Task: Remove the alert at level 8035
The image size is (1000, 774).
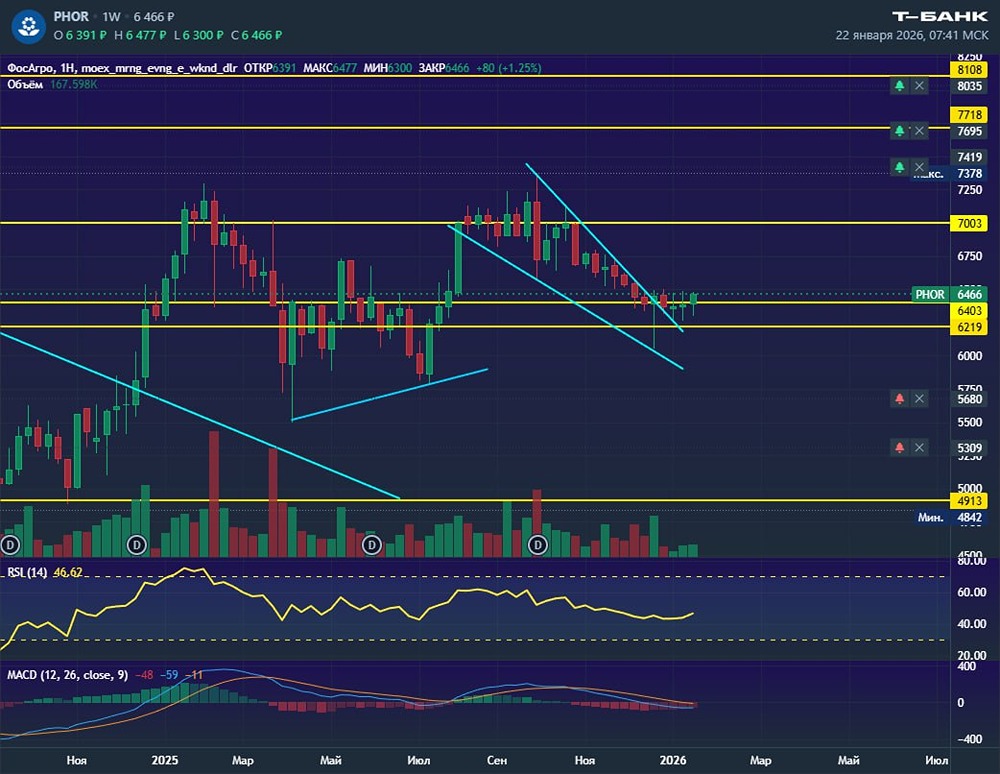Action: (919, 85)
